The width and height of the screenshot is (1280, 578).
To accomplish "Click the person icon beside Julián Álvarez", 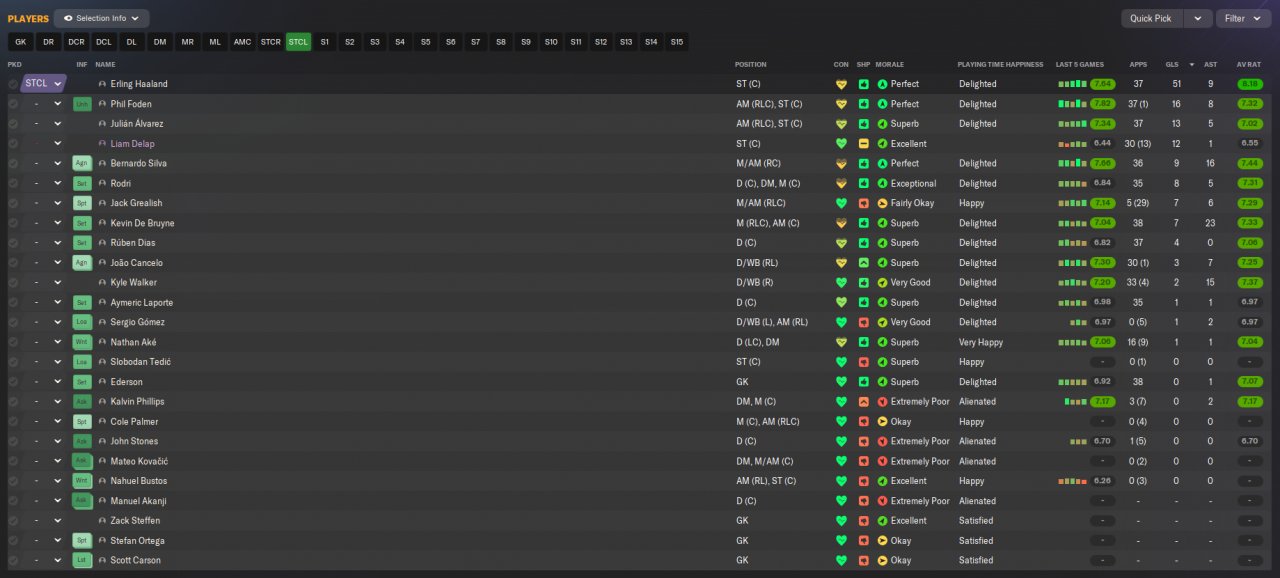I will [102, 124].
